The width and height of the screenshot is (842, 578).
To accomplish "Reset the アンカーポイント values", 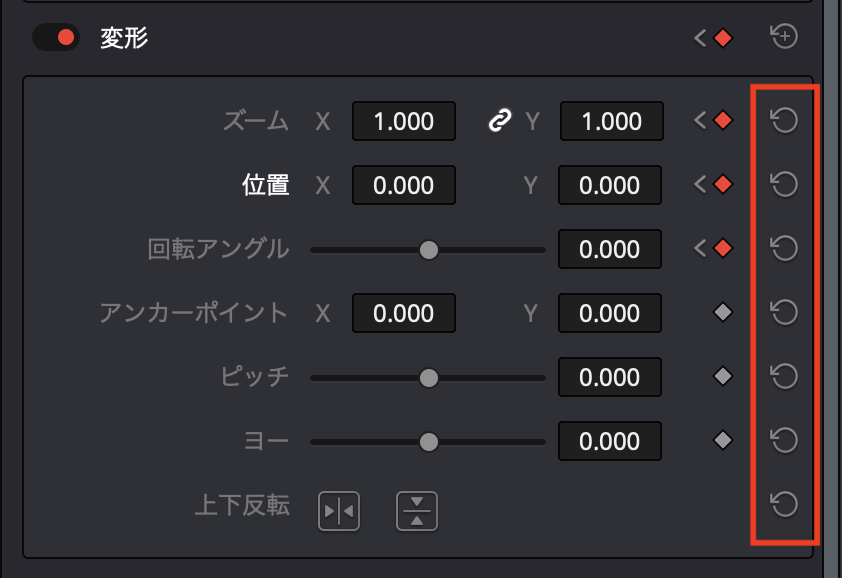I will coord(785,312).
